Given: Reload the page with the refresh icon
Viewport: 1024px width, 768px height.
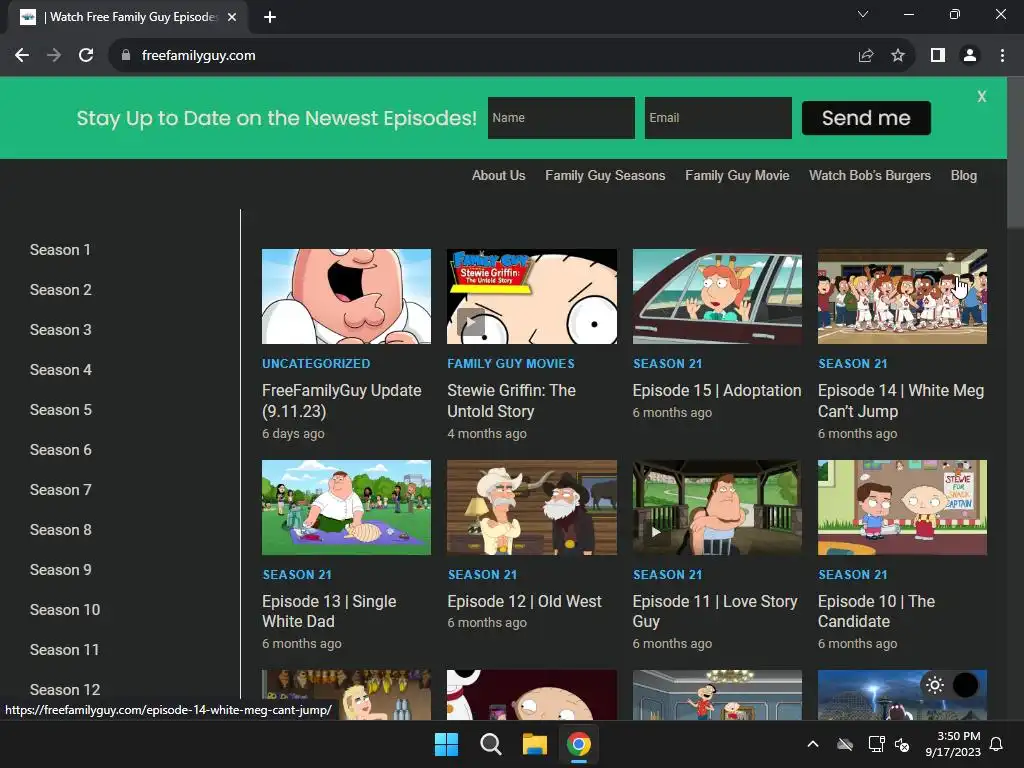Looking at the screenshot, I should pos(86,56).
